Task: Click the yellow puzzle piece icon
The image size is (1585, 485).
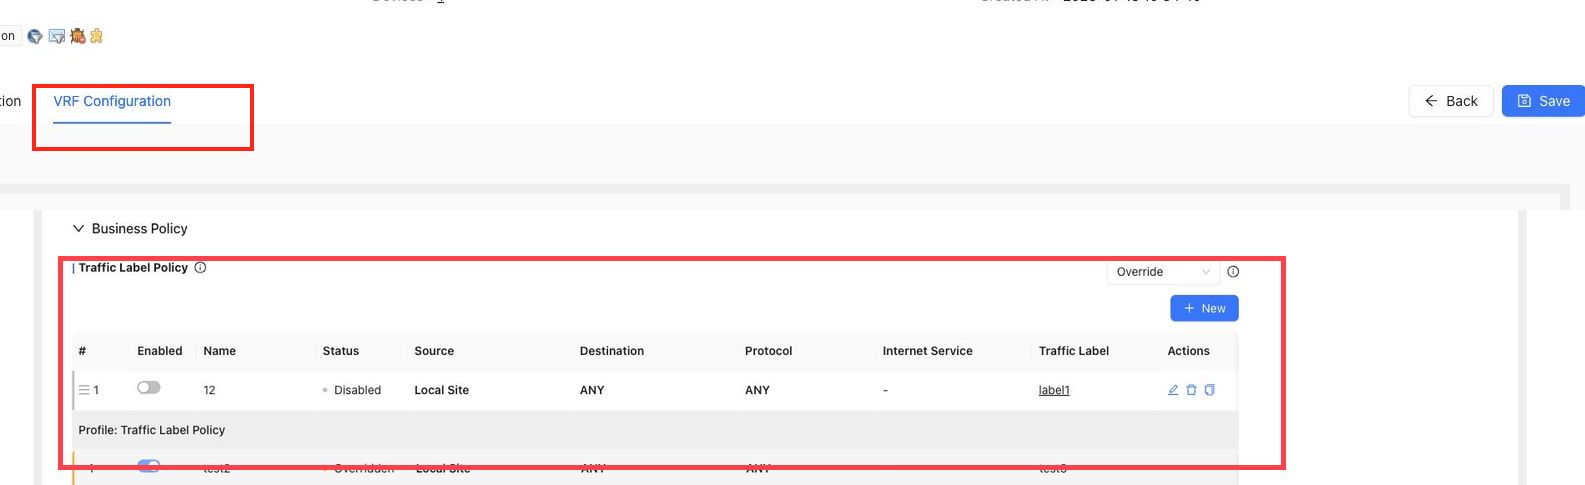Action: pyautogui.click(x=96, y=36)
